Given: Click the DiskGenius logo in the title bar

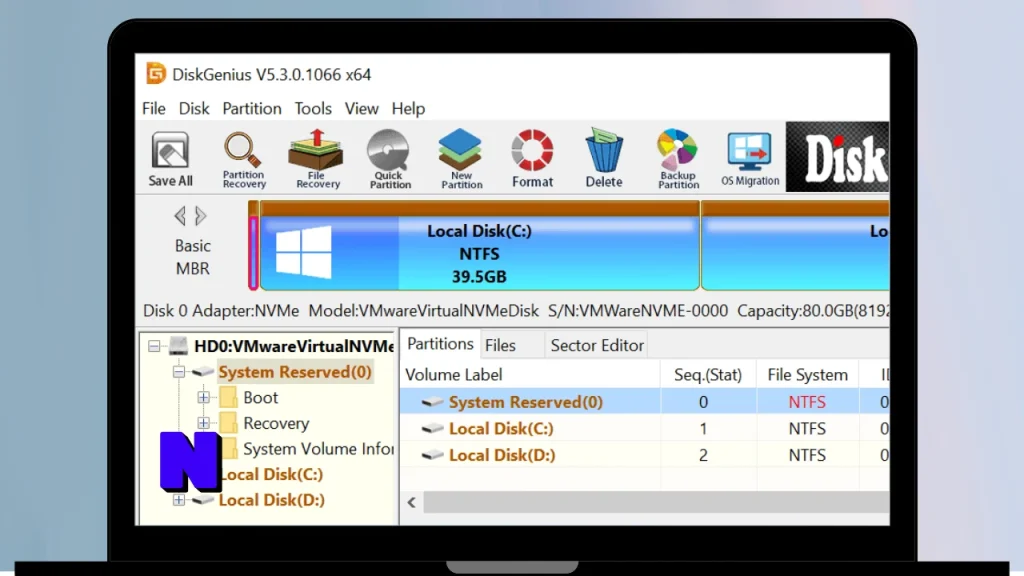Looking at the screenshot, I should (155, 73).
